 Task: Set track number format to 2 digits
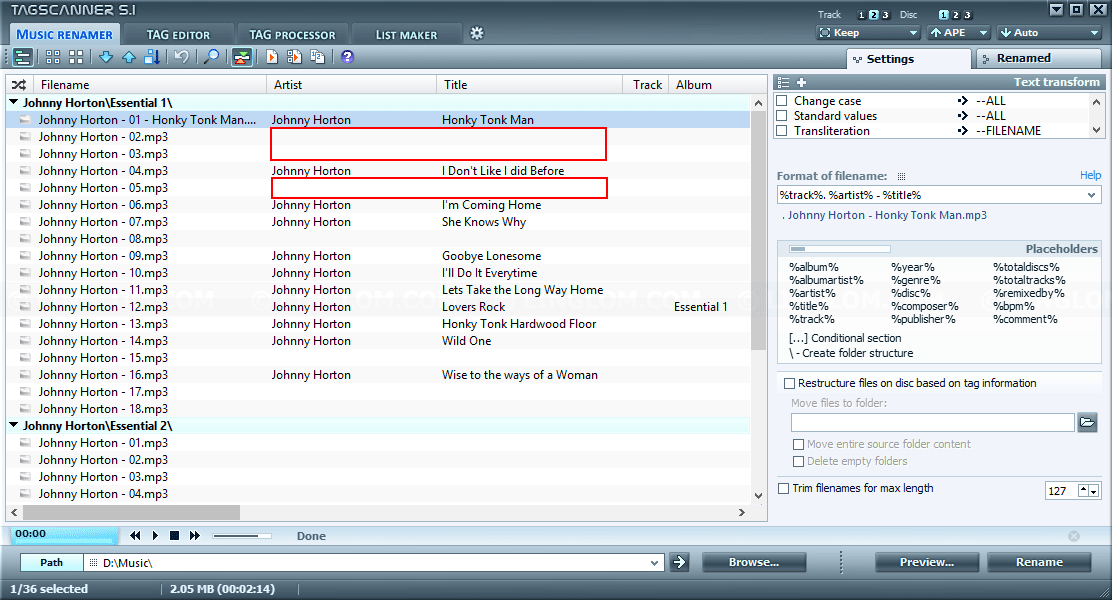pos(874,15)
